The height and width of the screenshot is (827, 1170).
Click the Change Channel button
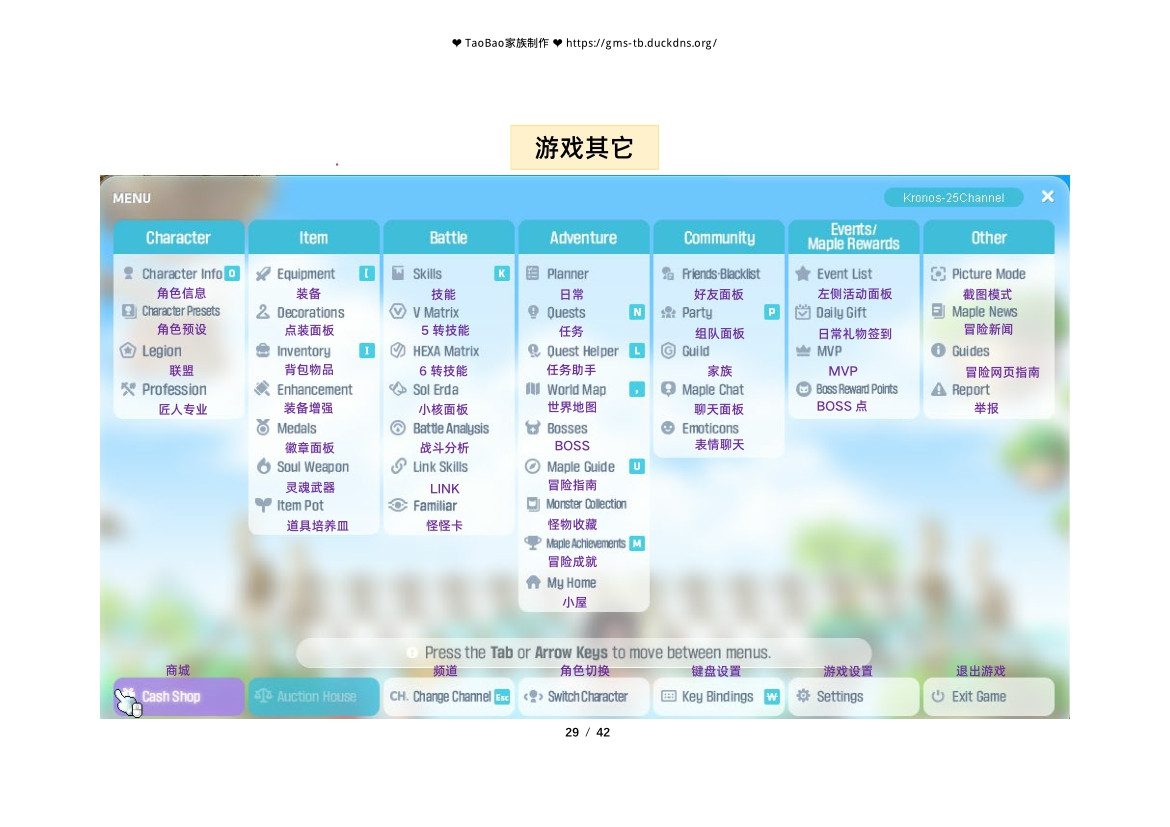coord(449,697)
